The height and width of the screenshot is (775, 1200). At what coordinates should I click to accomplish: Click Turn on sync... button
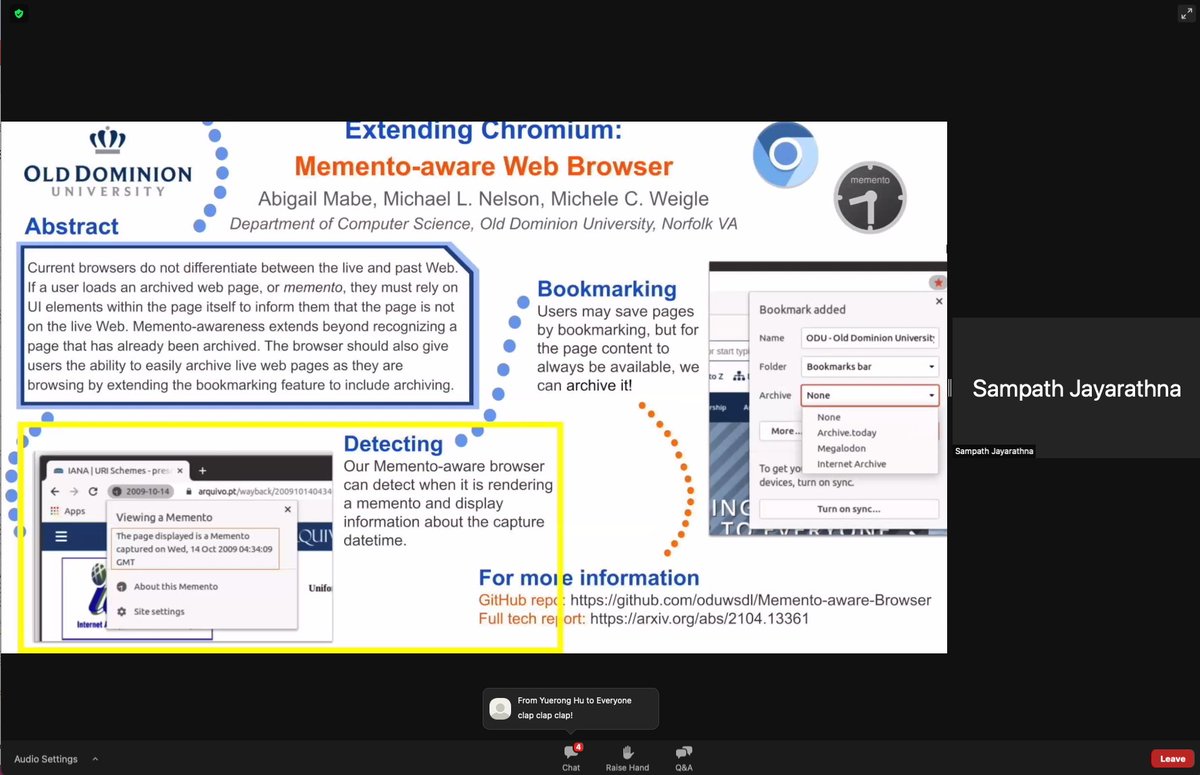(848, 509)
